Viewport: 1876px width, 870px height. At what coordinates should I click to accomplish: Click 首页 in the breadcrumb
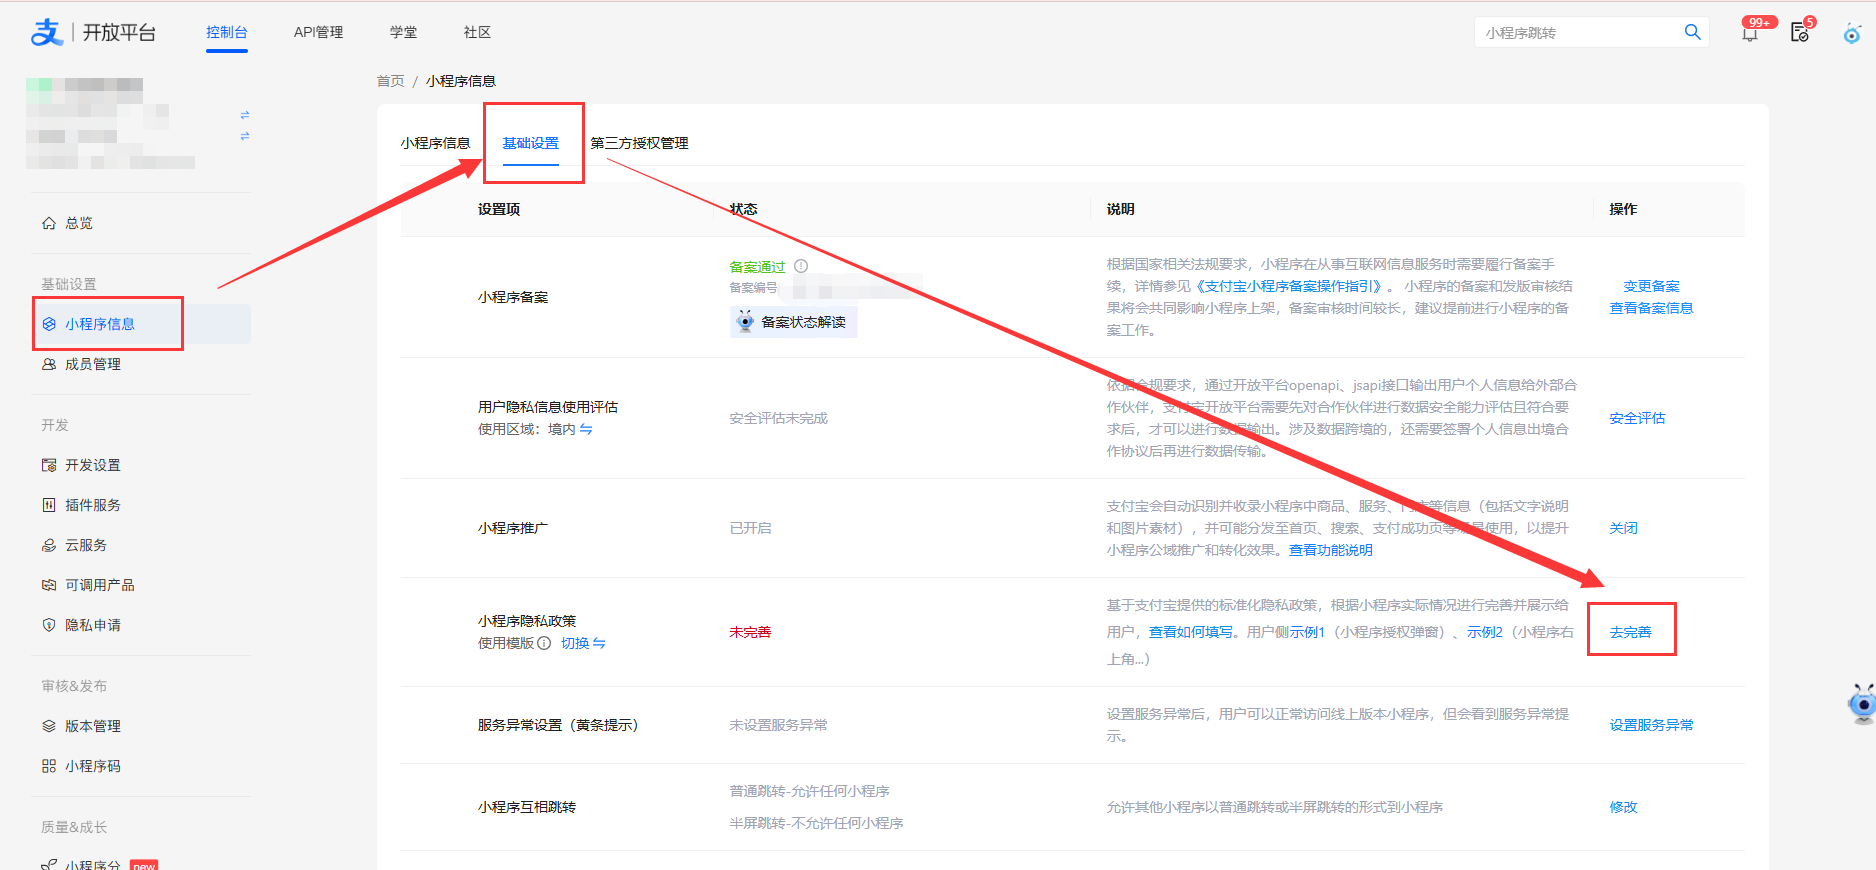coord(390,81)
